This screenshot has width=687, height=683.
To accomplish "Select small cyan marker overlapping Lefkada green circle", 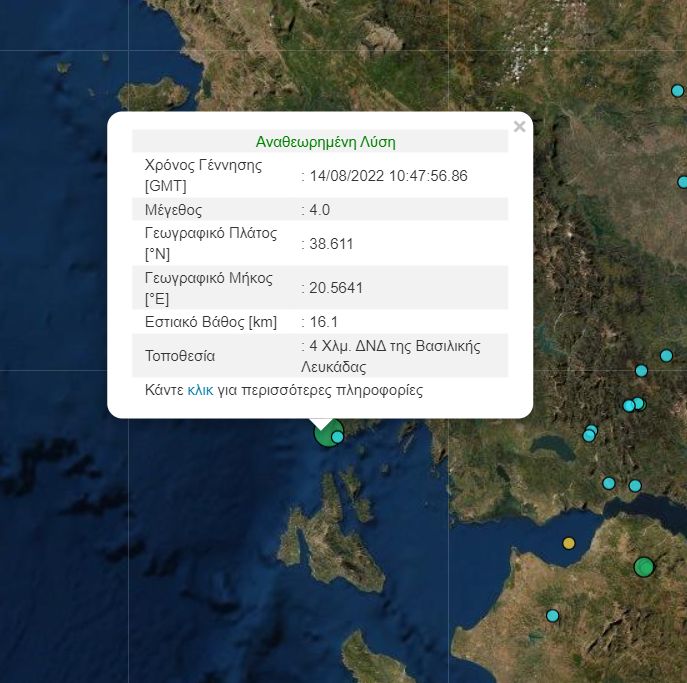I will pos(338,437).
